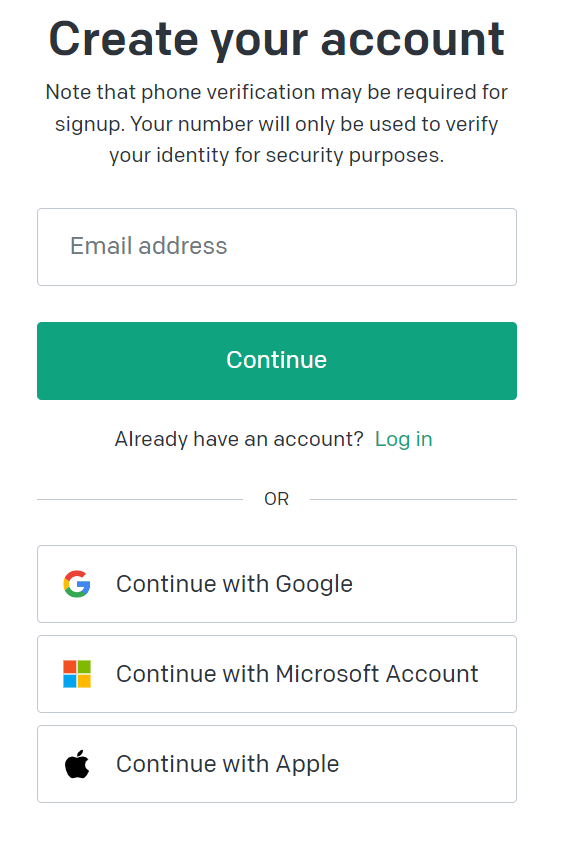Click the OR divider label
Screen dimensions: 577x849
pos(277,499)
